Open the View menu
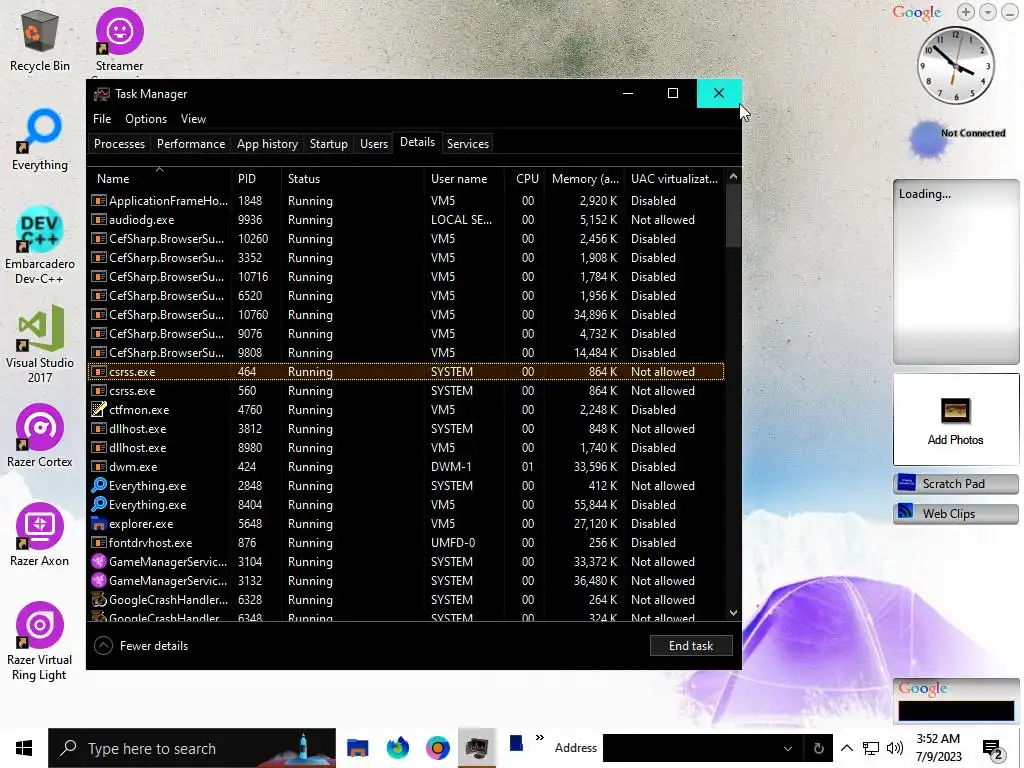The height and width of the screenshot is (768, 1024). 193,119
